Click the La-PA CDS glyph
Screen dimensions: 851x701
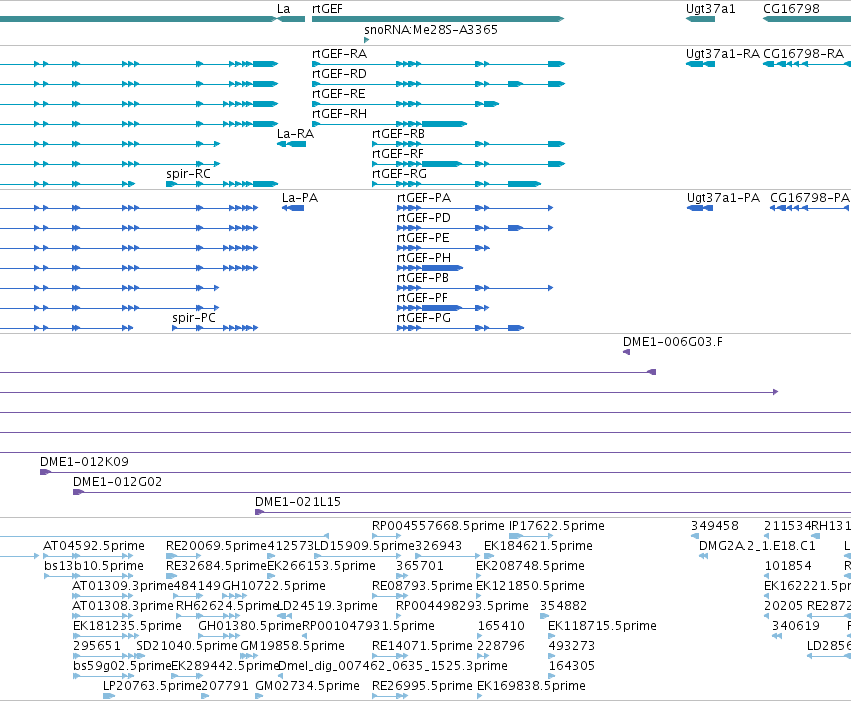click(293, 208)
